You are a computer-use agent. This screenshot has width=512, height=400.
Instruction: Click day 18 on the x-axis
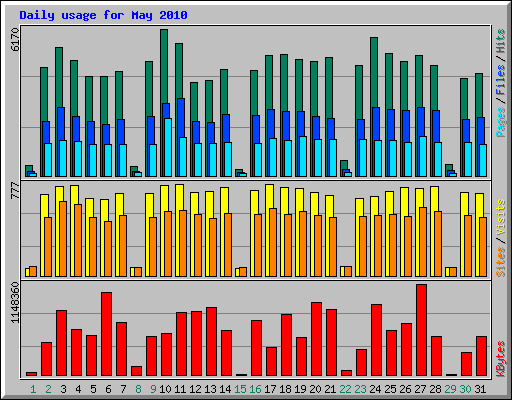[285, 389]
